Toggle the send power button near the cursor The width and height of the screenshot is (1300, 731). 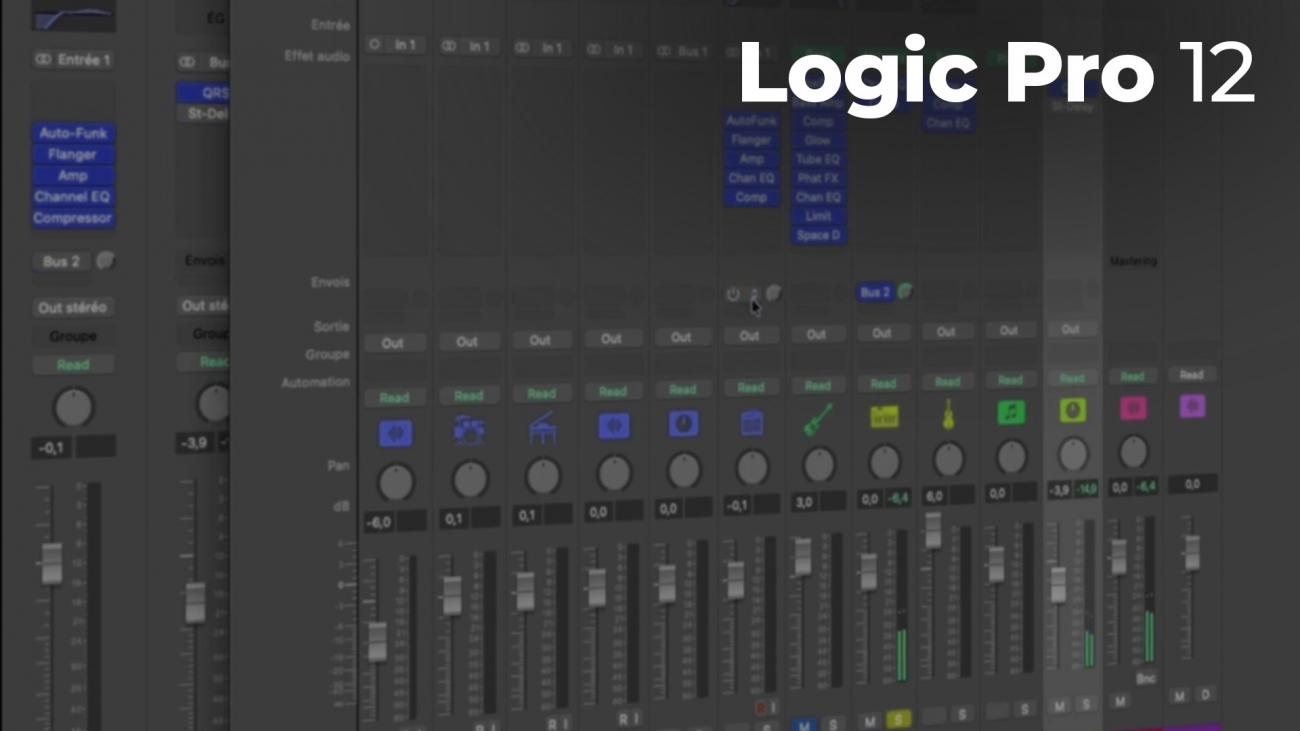(733, 295)
